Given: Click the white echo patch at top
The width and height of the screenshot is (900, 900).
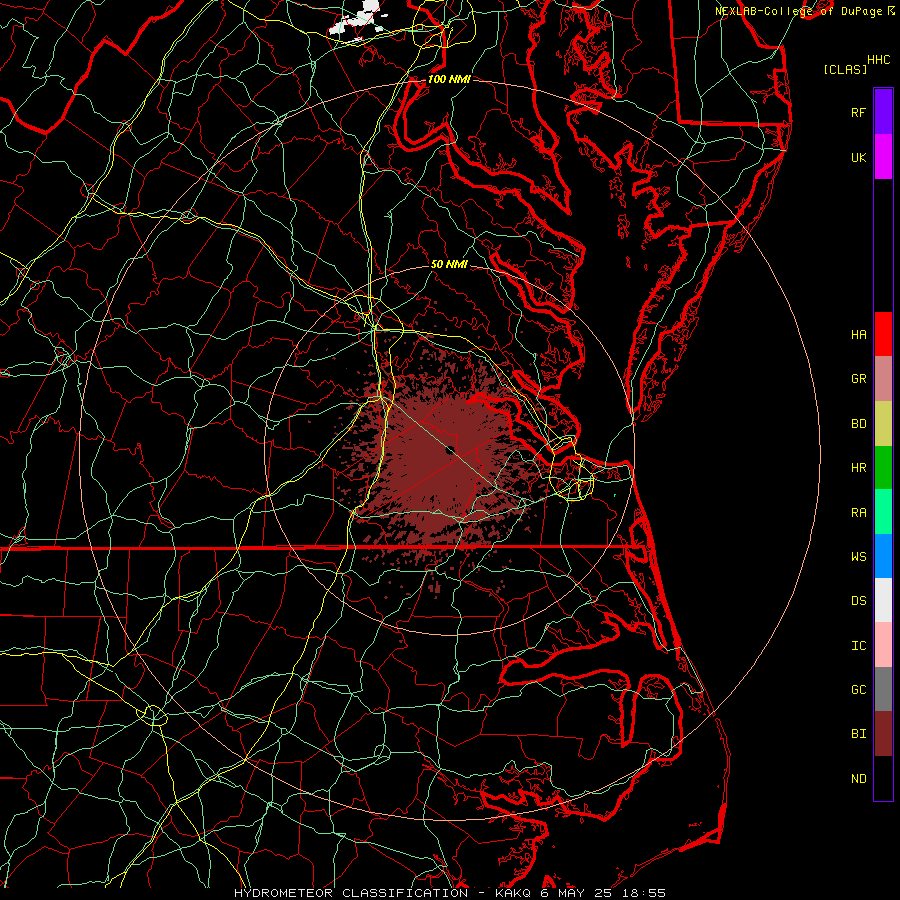Looking at the screenshot, I should [358, 21].
